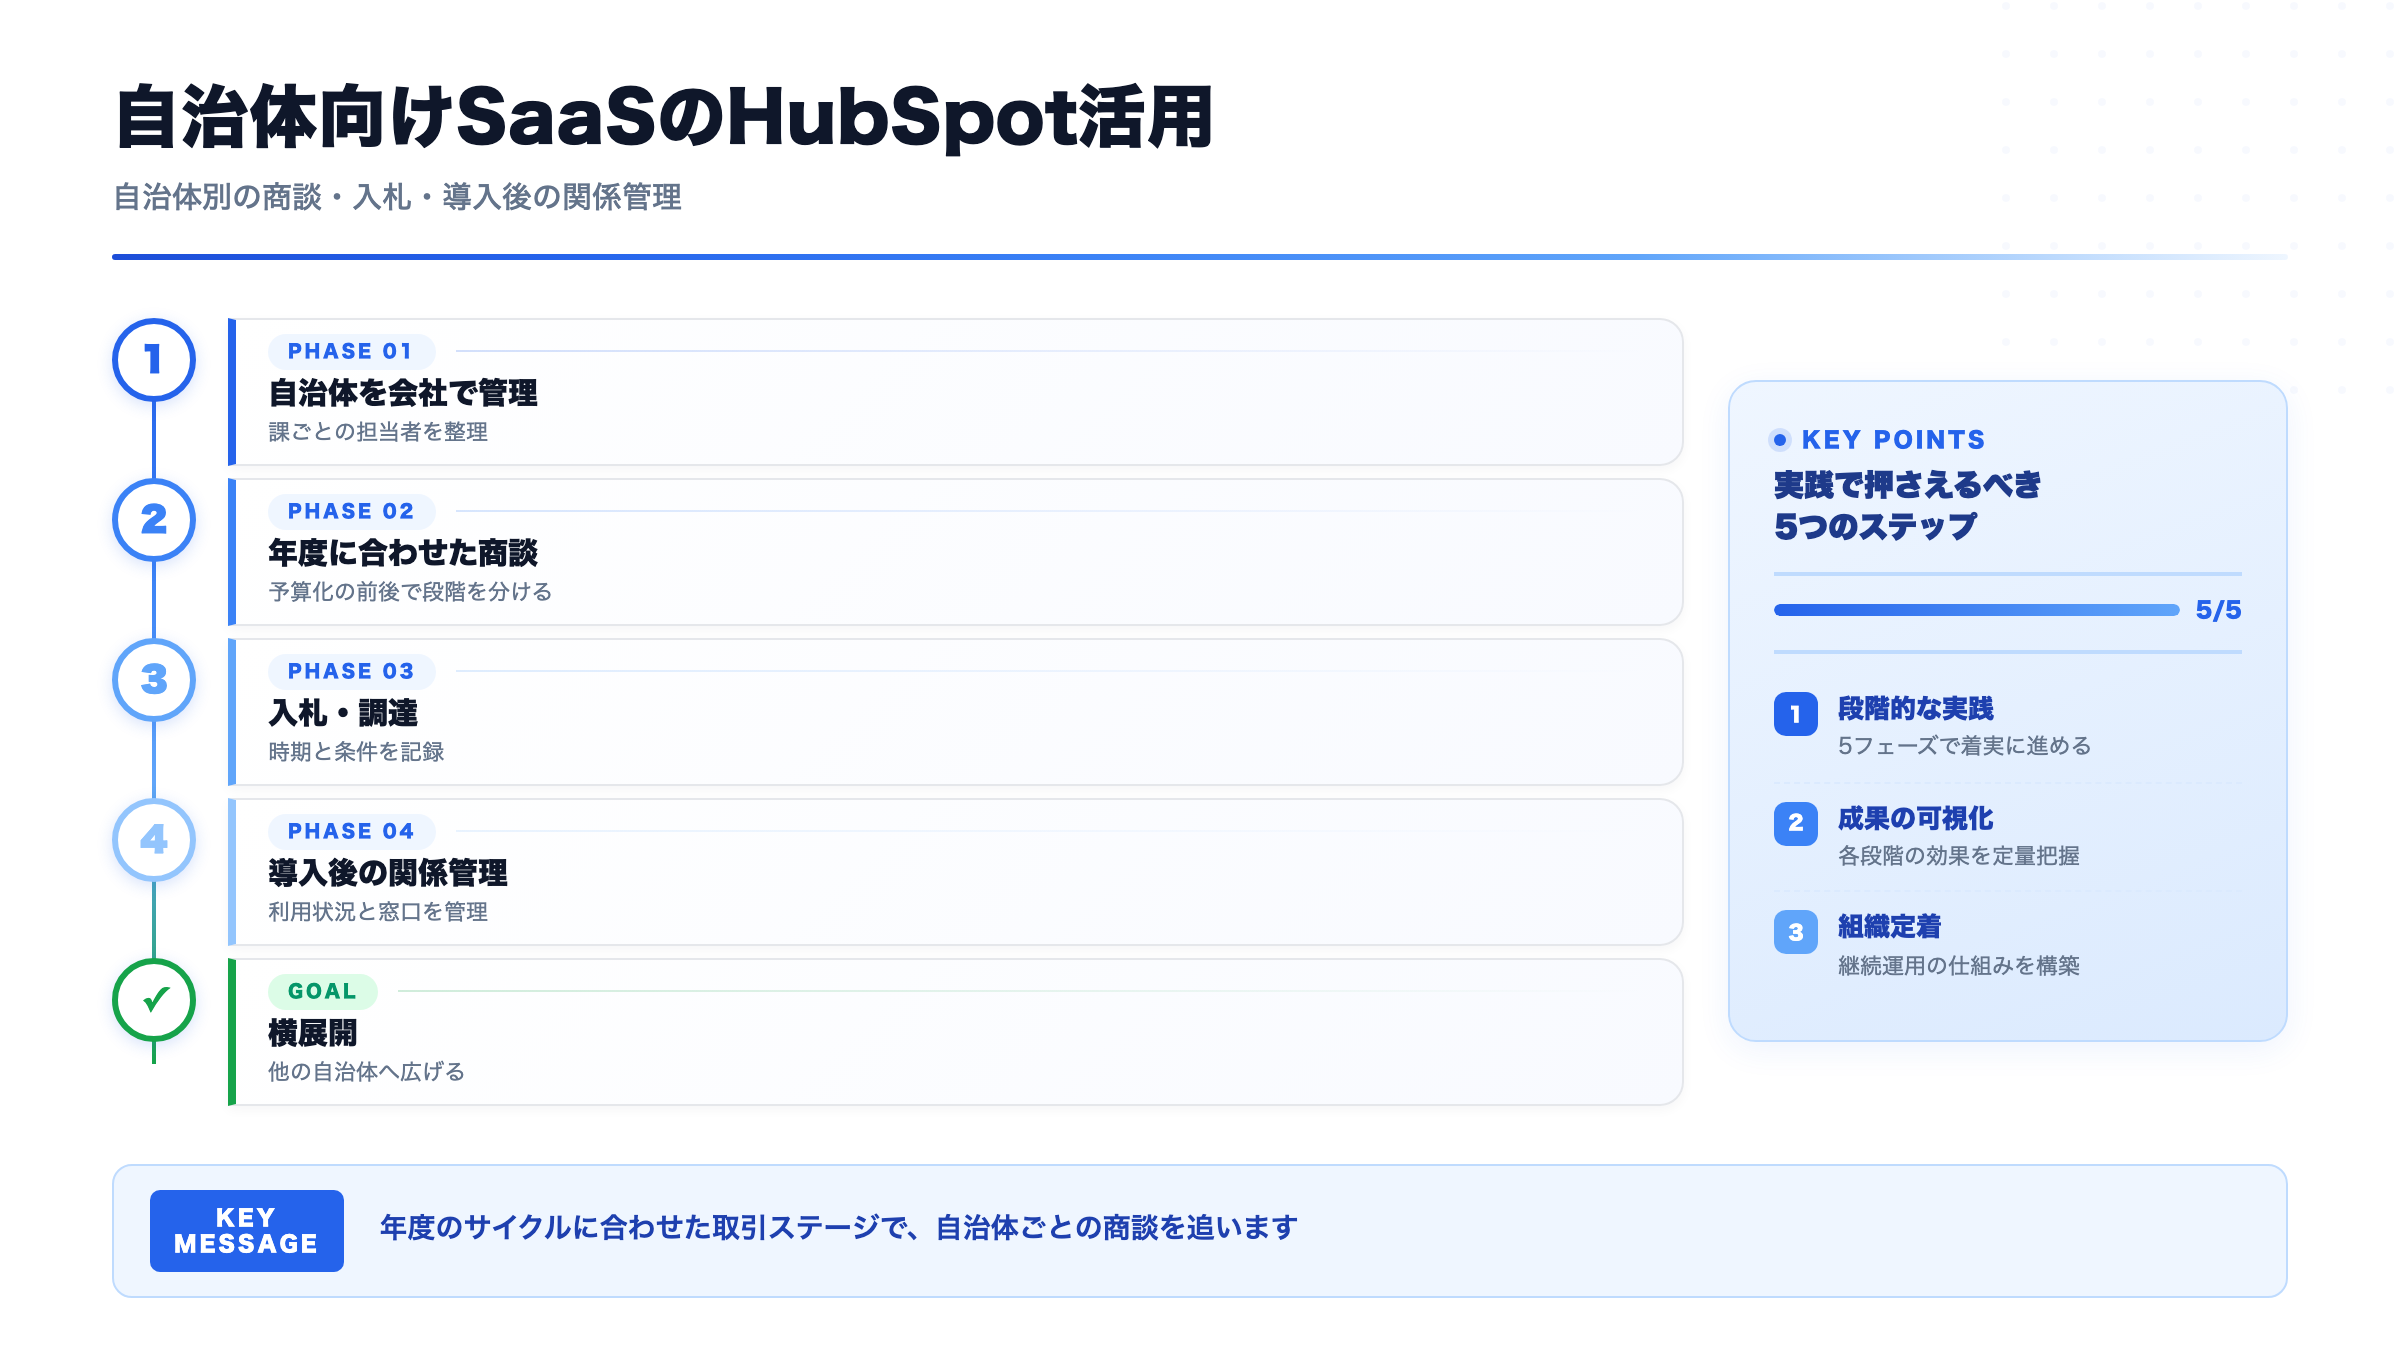Click the card heading 導入後の関係管理
This screenshot has height=1350, width=2400.
388,873
